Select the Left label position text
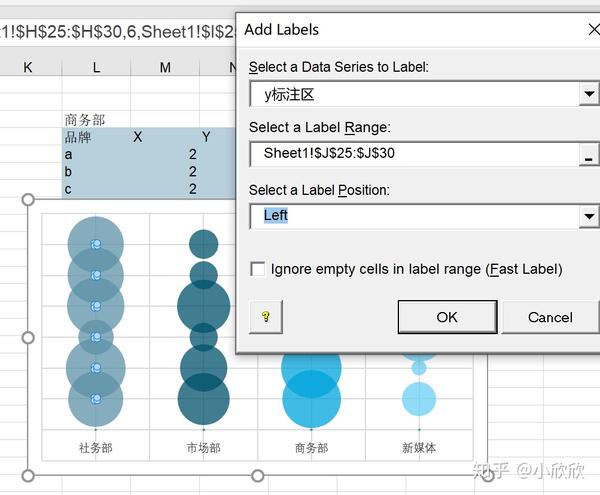The height and width of the screenshot is (495, 600). pyautogui.click(x=276, y=215)
